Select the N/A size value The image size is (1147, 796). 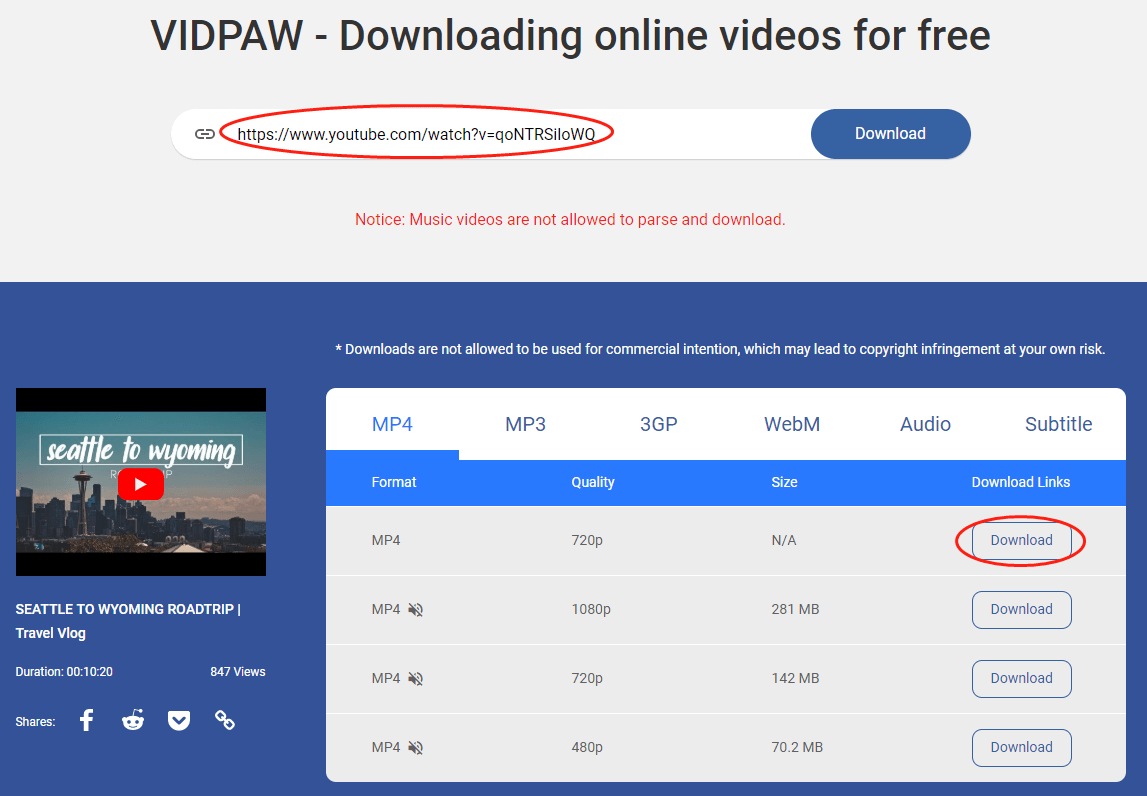783,541
